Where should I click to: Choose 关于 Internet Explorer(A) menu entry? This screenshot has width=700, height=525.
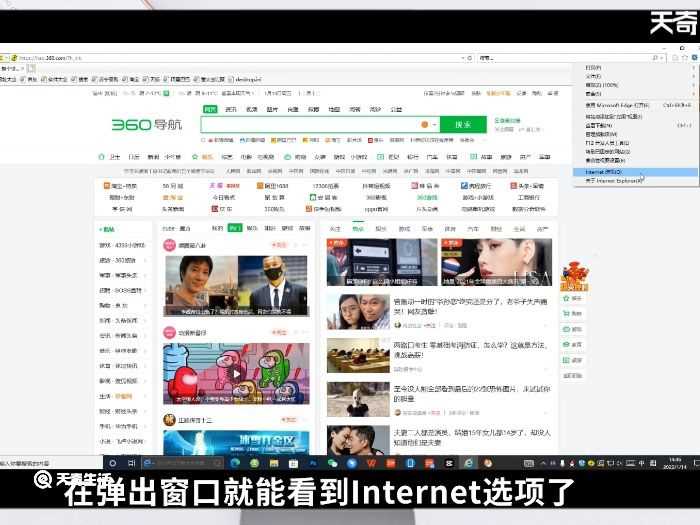[635, 181]
